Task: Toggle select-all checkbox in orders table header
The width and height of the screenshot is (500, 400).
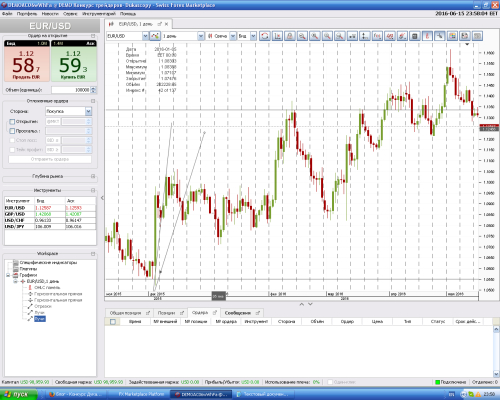Action: 113,322
